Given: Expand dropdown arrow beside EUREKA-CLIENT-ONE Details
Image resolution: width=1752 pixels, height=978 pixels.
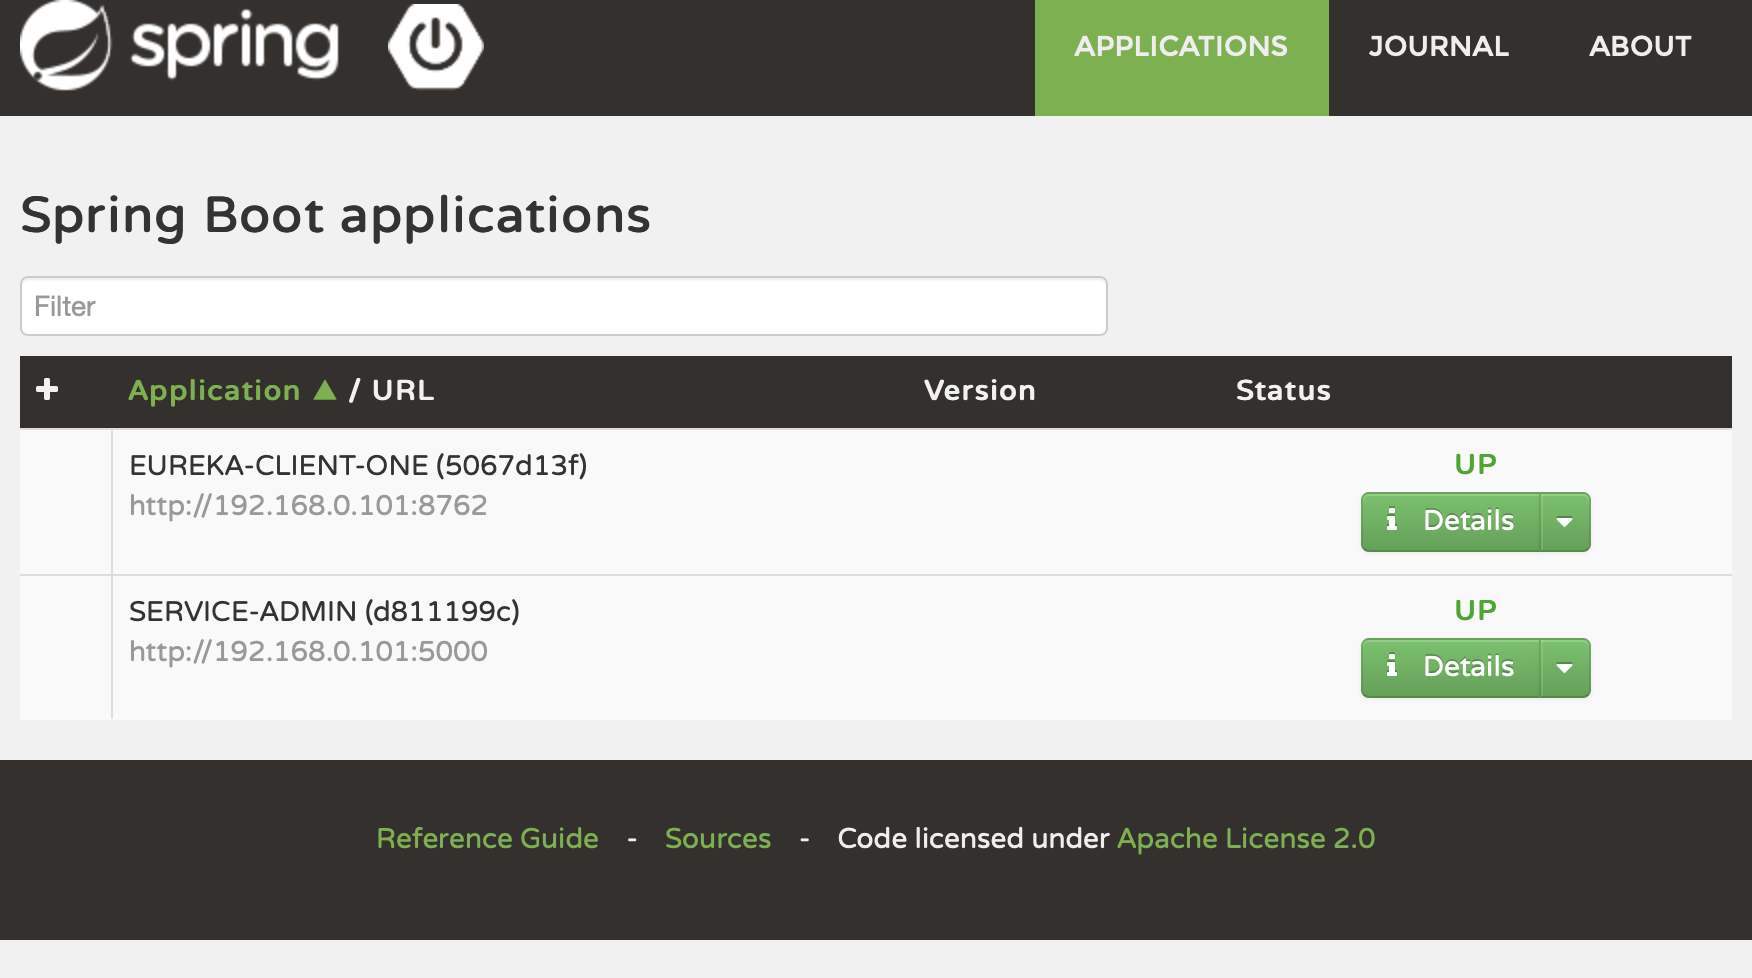Looking at the screenshot, I should coord(1565,522).
